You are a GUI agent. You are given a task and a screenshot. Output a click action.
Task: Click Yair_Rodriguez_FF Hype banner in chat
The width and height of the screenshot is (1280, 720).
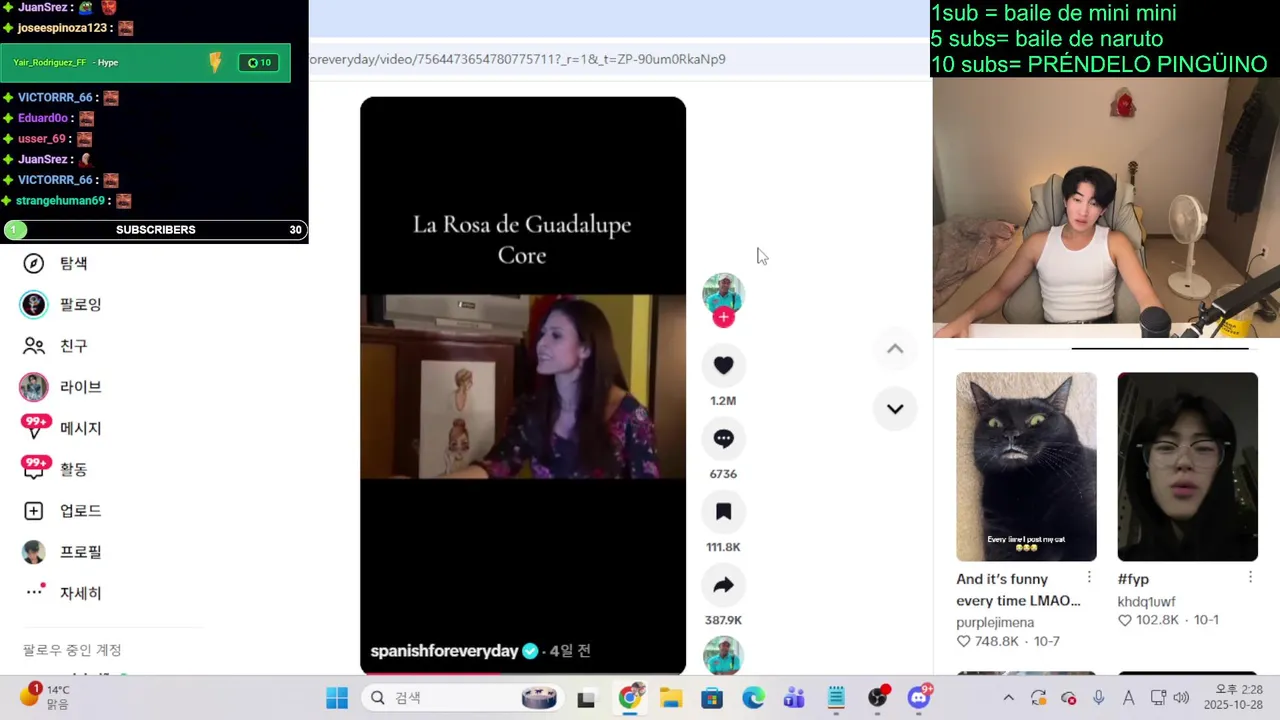click(146, 63)
